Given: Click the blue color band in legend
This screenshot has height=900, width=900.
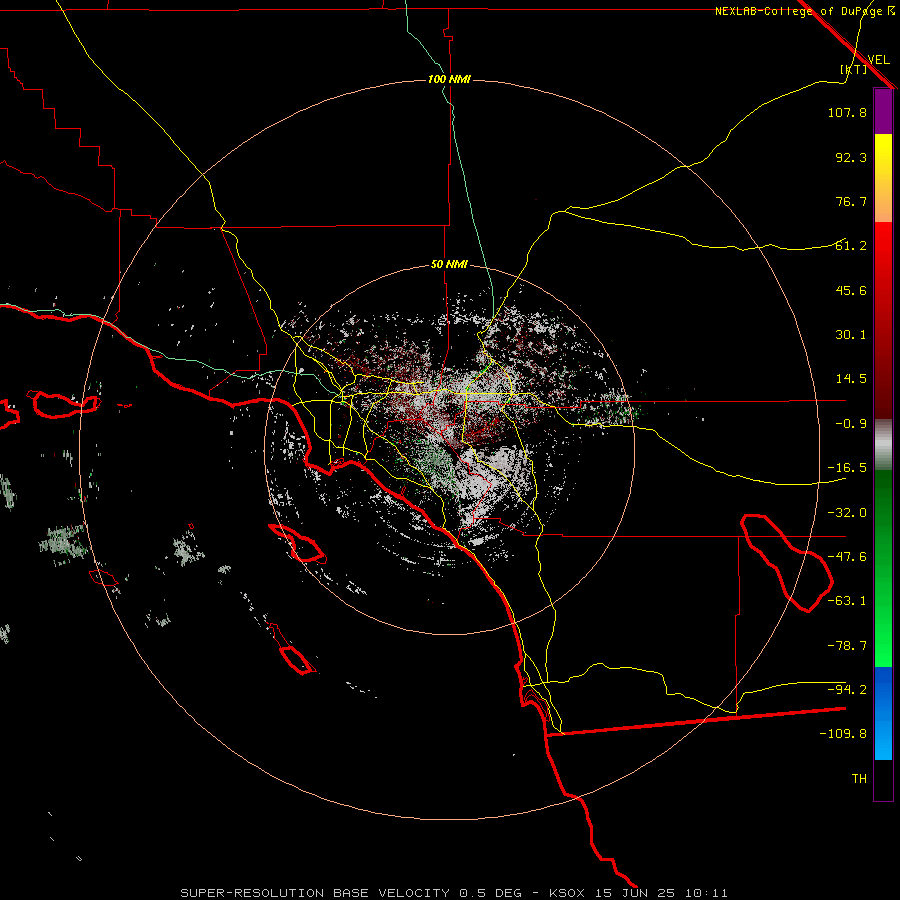Looking at the screenshot, I should click(x=883, y=713).
